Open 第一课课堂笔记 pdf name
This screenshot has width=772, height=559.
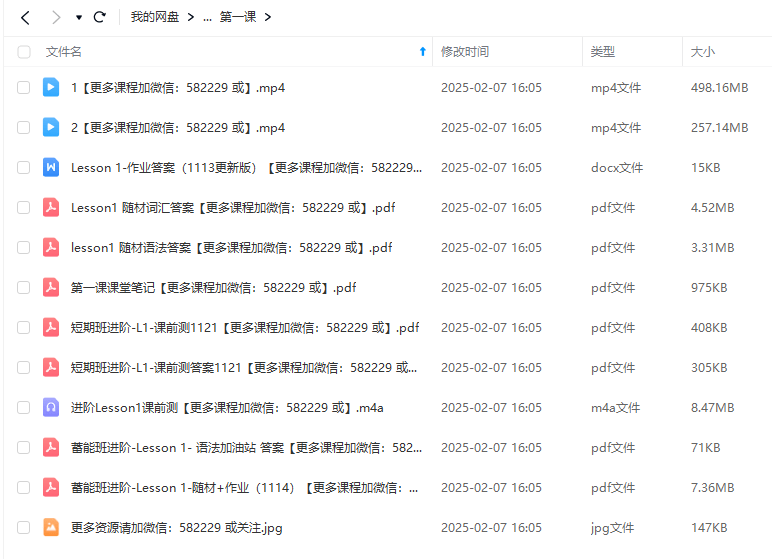[x=213, y=287]
